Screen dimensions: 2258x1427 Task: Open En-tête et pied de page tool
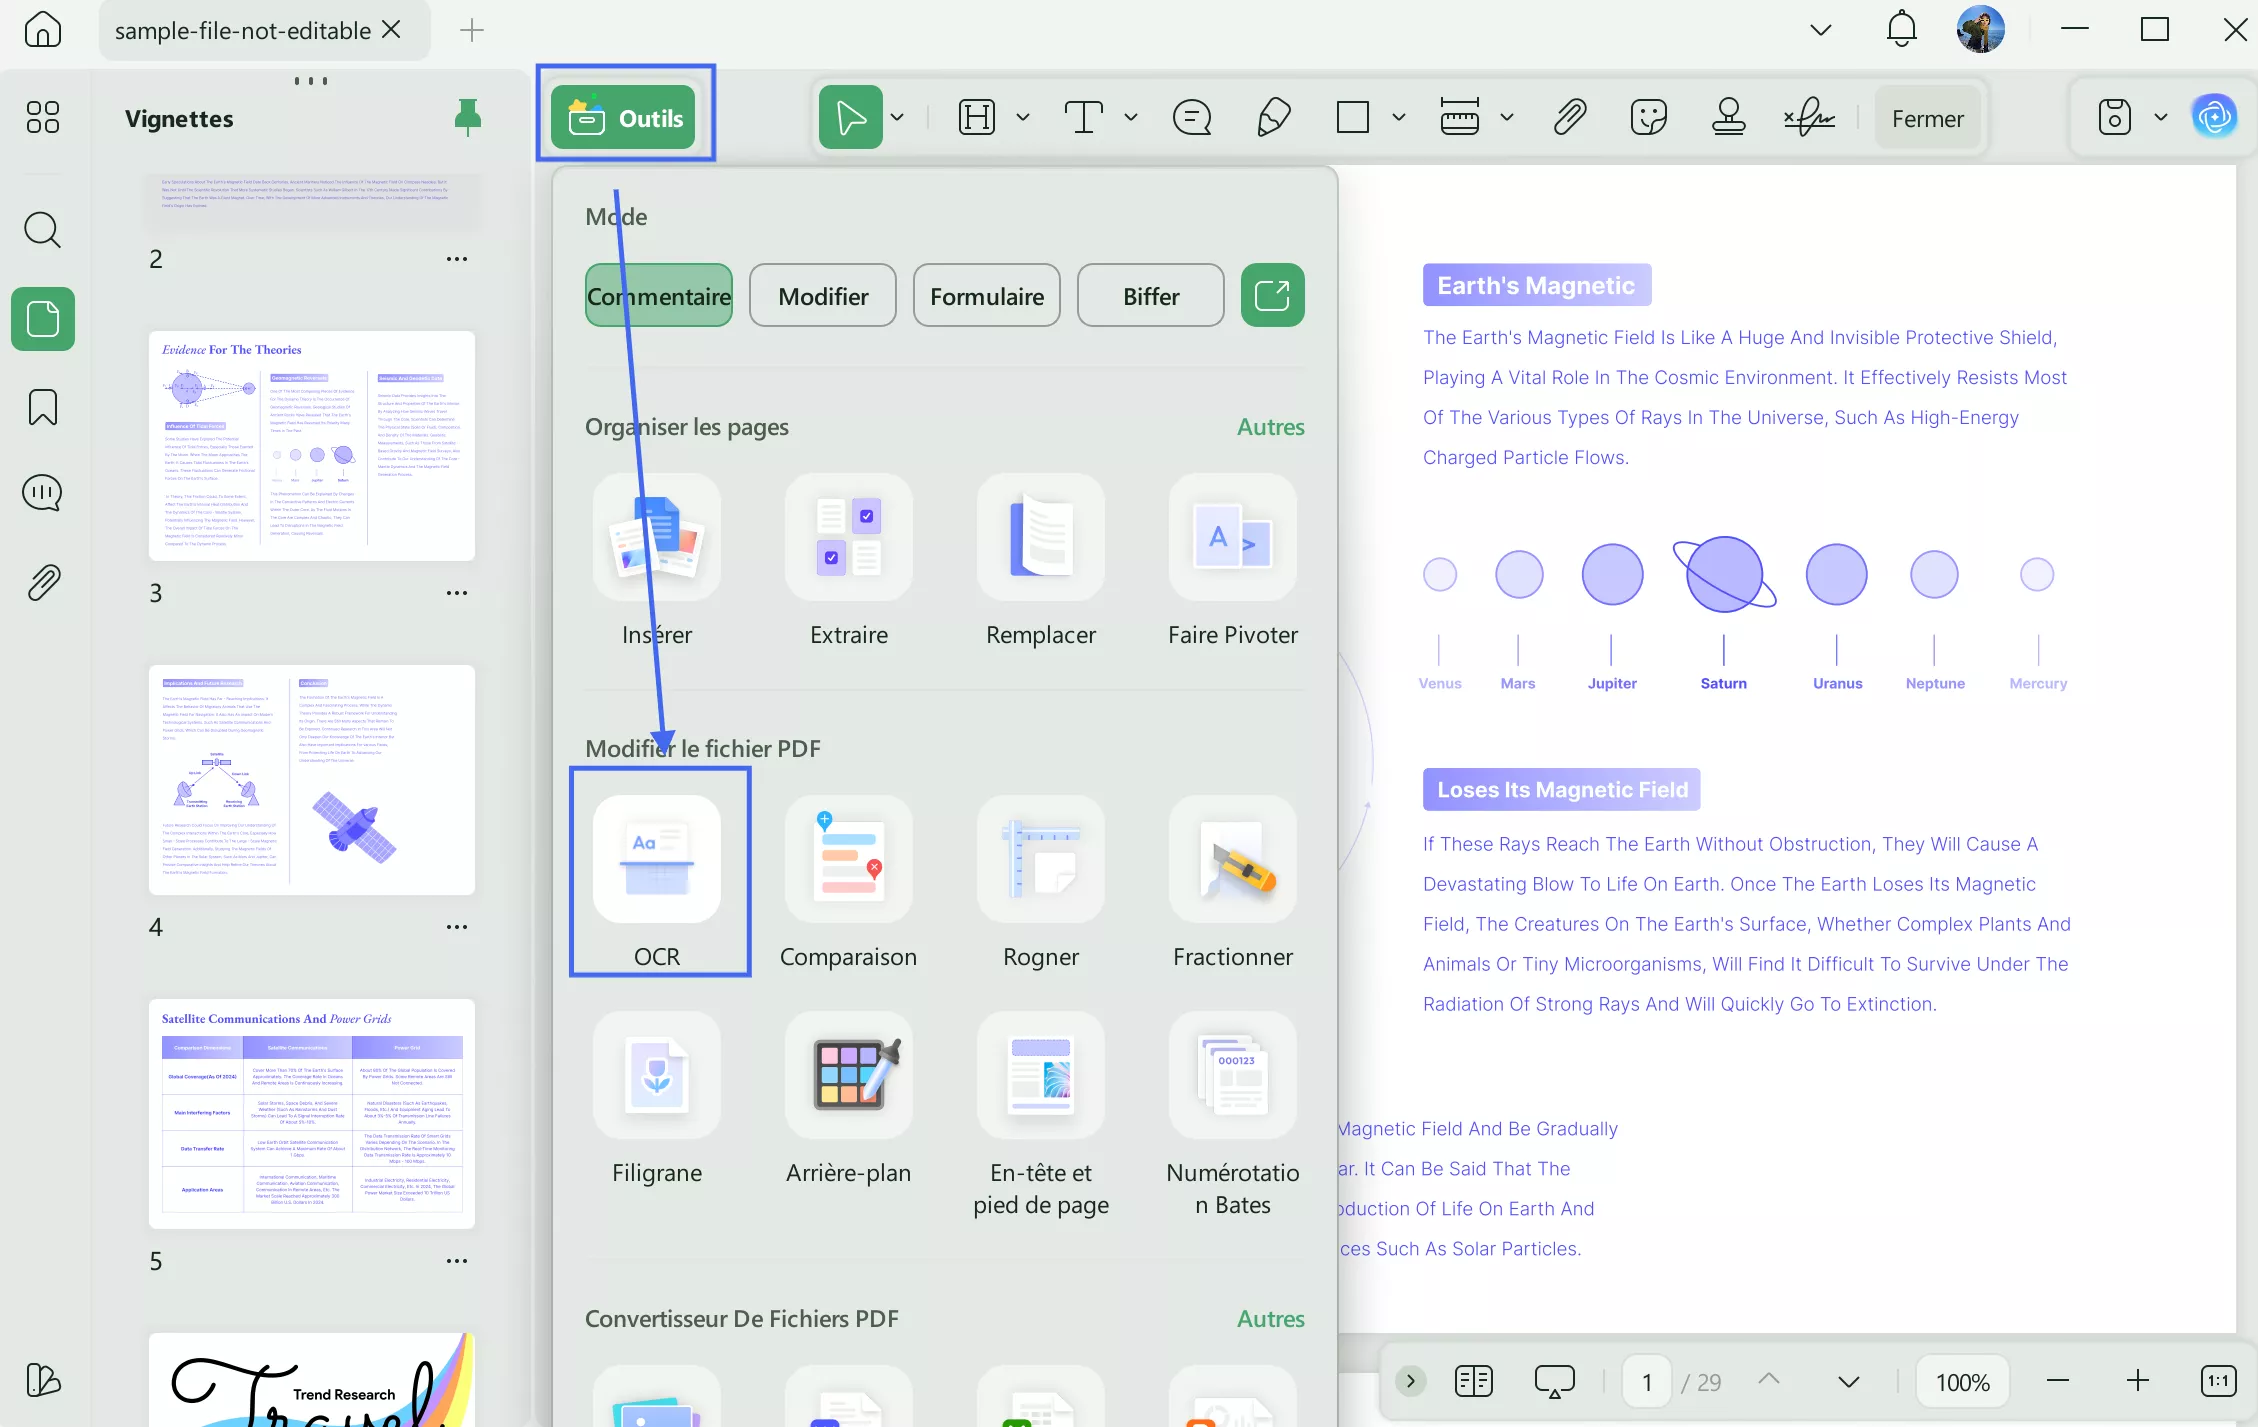tap(1040, 1116)
